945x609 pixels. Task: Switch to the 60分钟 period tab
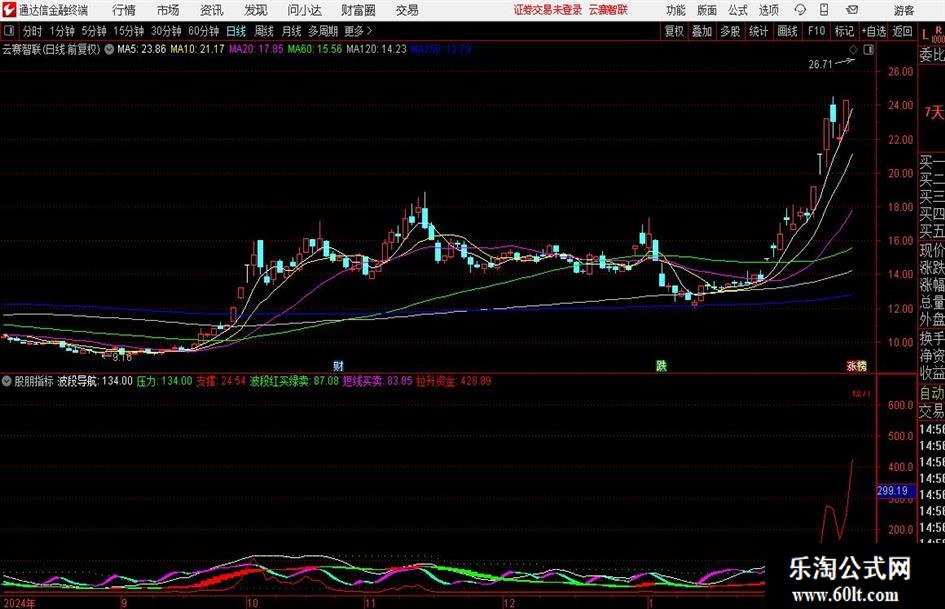[203, 31]
